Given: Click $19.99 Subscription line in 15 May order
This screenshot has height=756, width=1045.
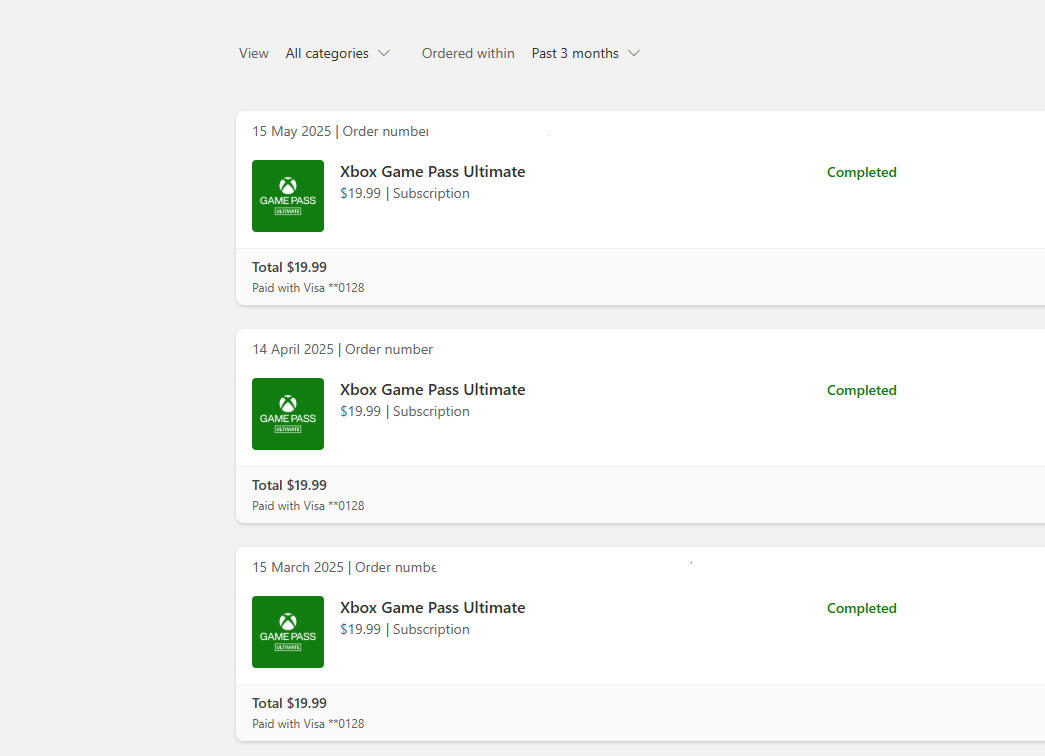Looking at the screenshot, I should point(405,193).
